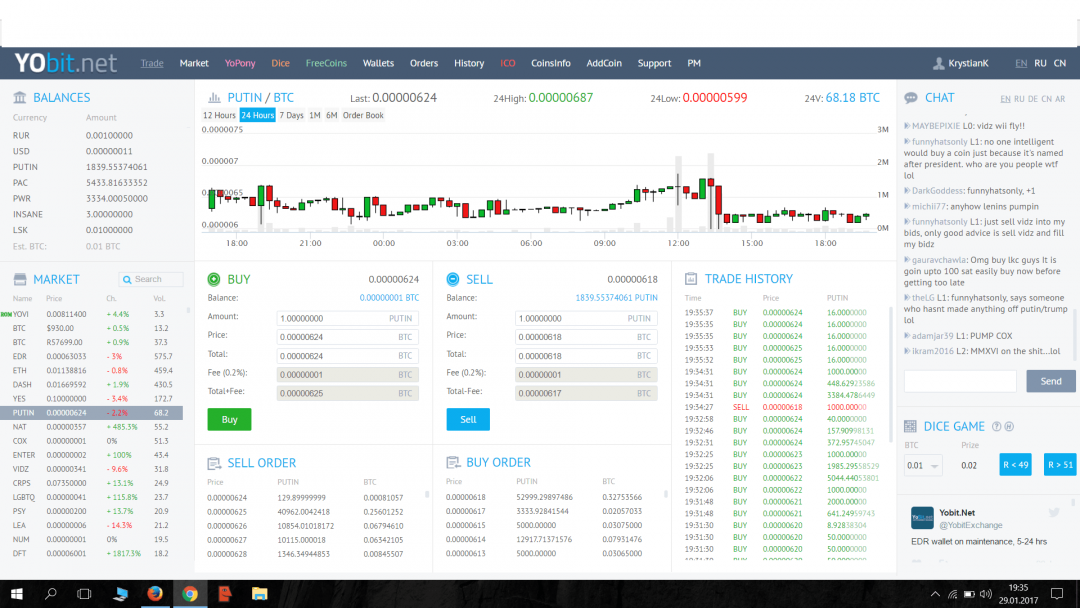
Task: Switch chart to 12 Hours range
Action: 219,115
